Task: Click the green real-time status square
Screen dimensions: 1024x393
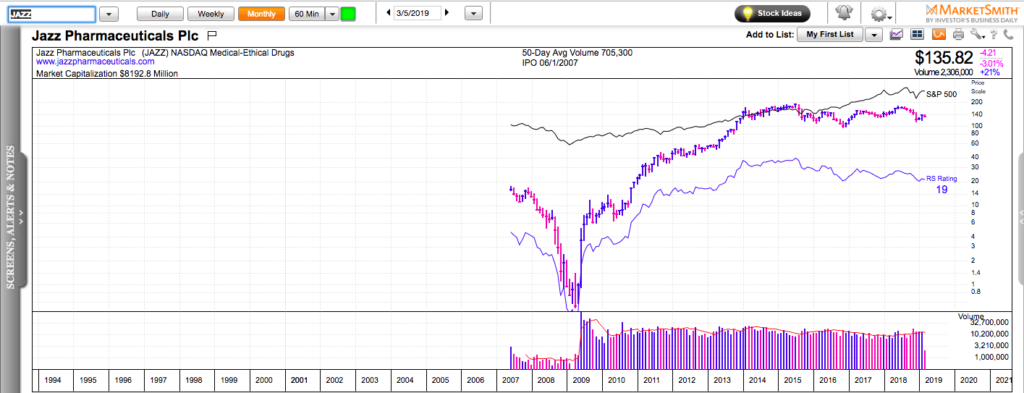Action: [x=348, y=14]
